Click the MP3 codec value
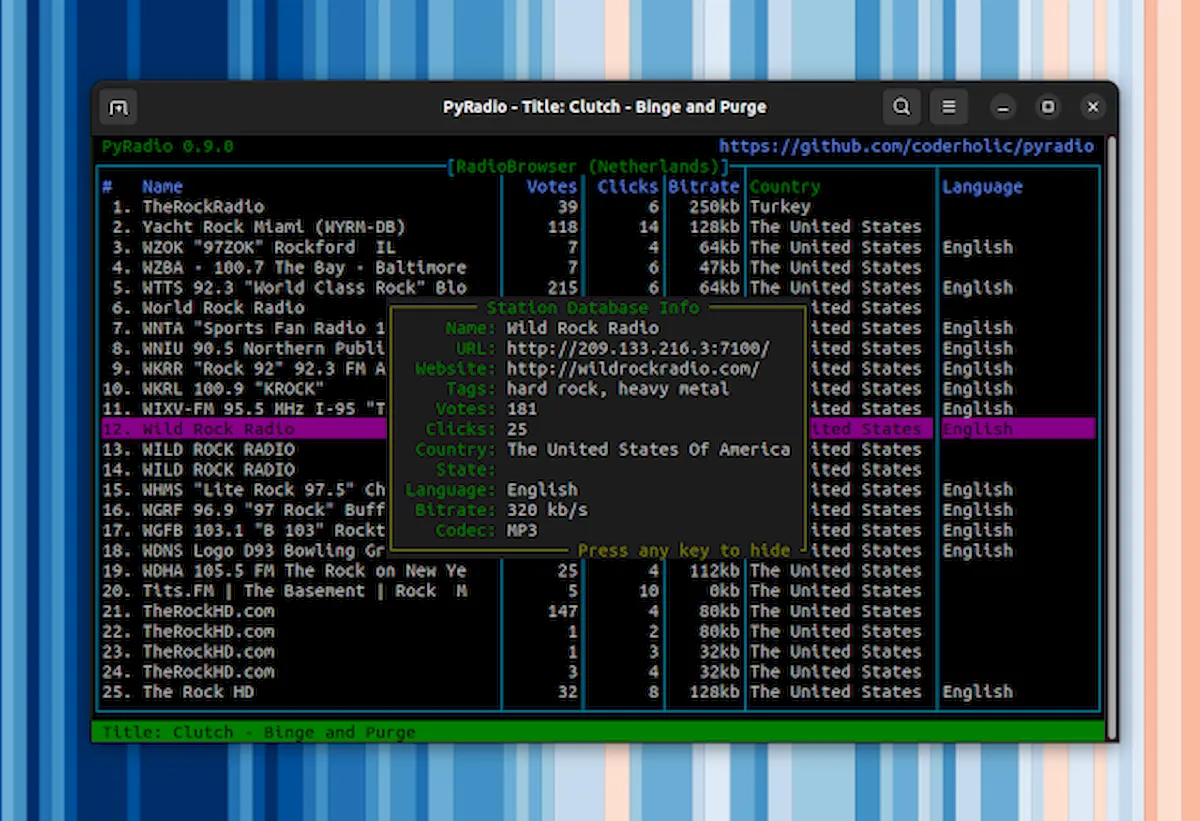1200x821 pixels. (x=522, y=530)
